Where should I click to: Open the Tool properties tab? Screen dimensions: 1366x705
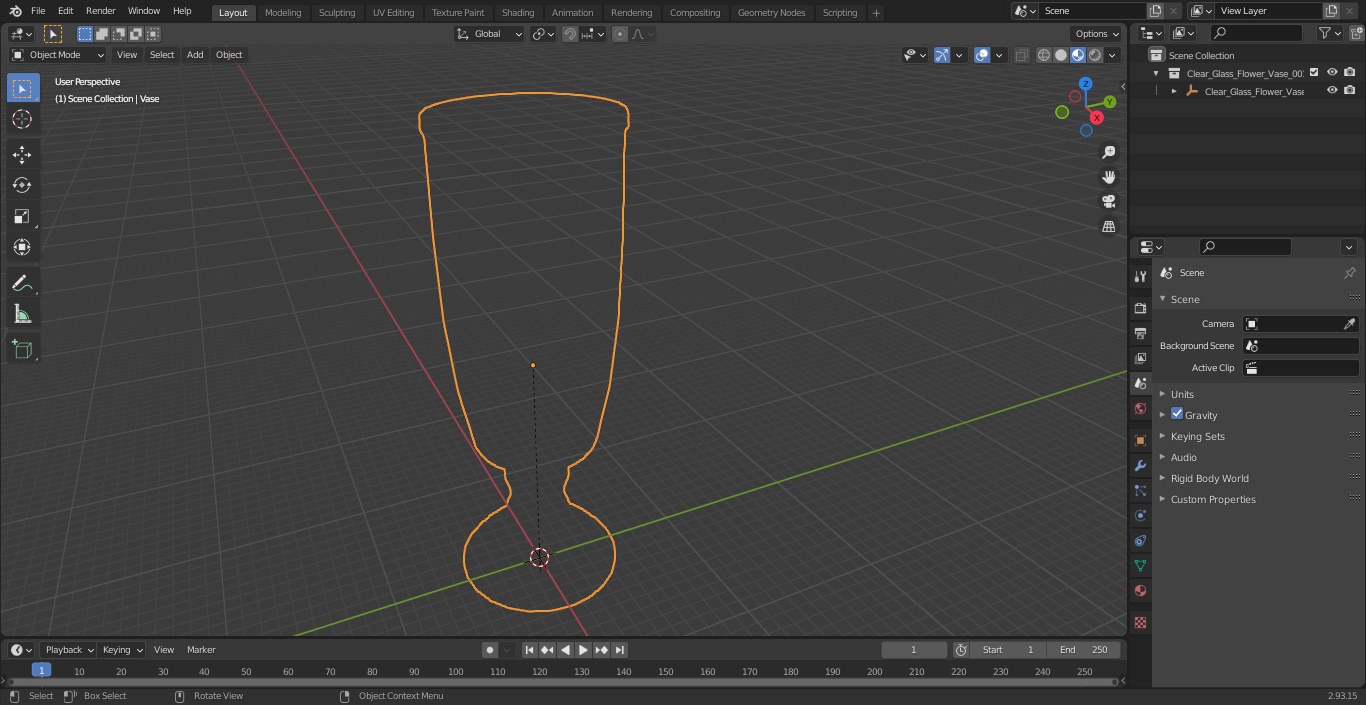tap(1140, 276)
